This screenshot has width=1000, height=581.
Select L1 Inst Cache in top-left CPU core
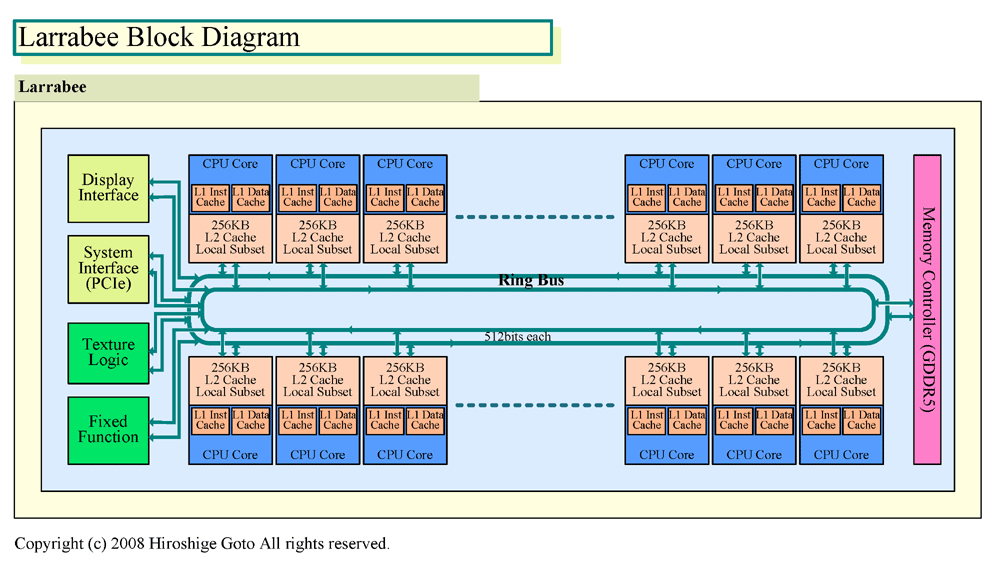[x=210, y=197]
